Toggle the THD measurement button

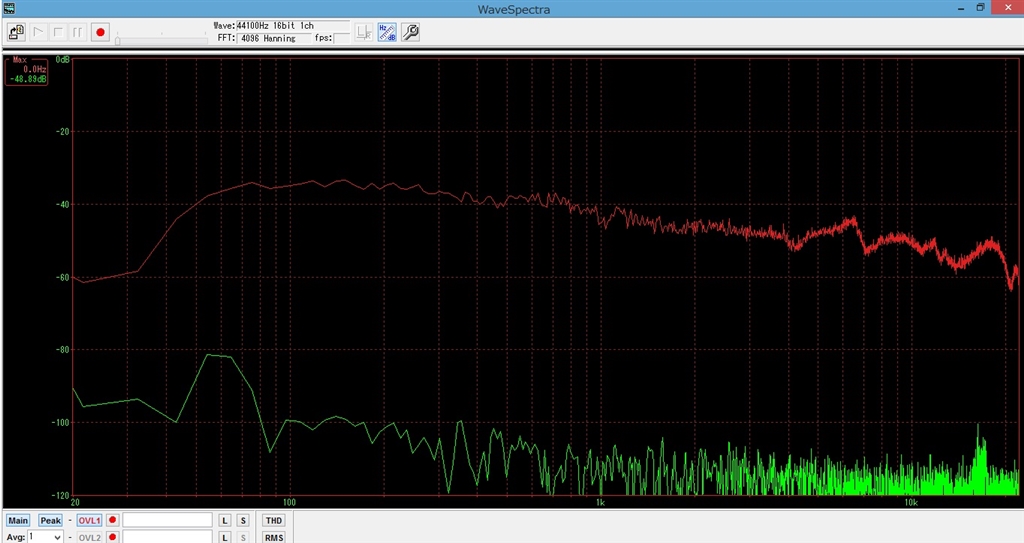274,521
